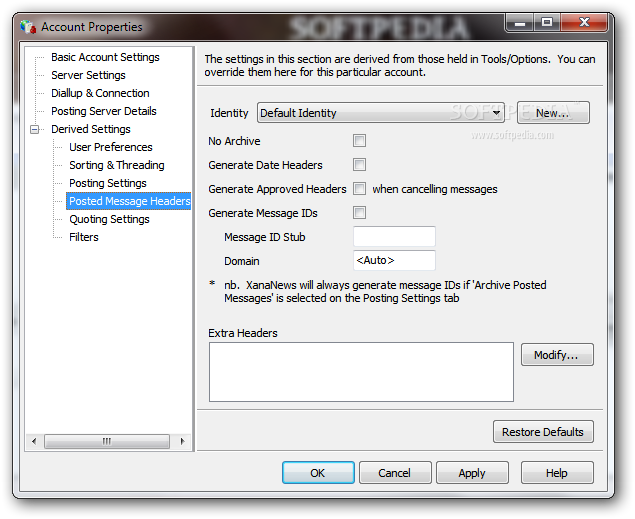The image size is (635, 519).
Task: Click the Extra Headers list box
Action: click(361, 372)
